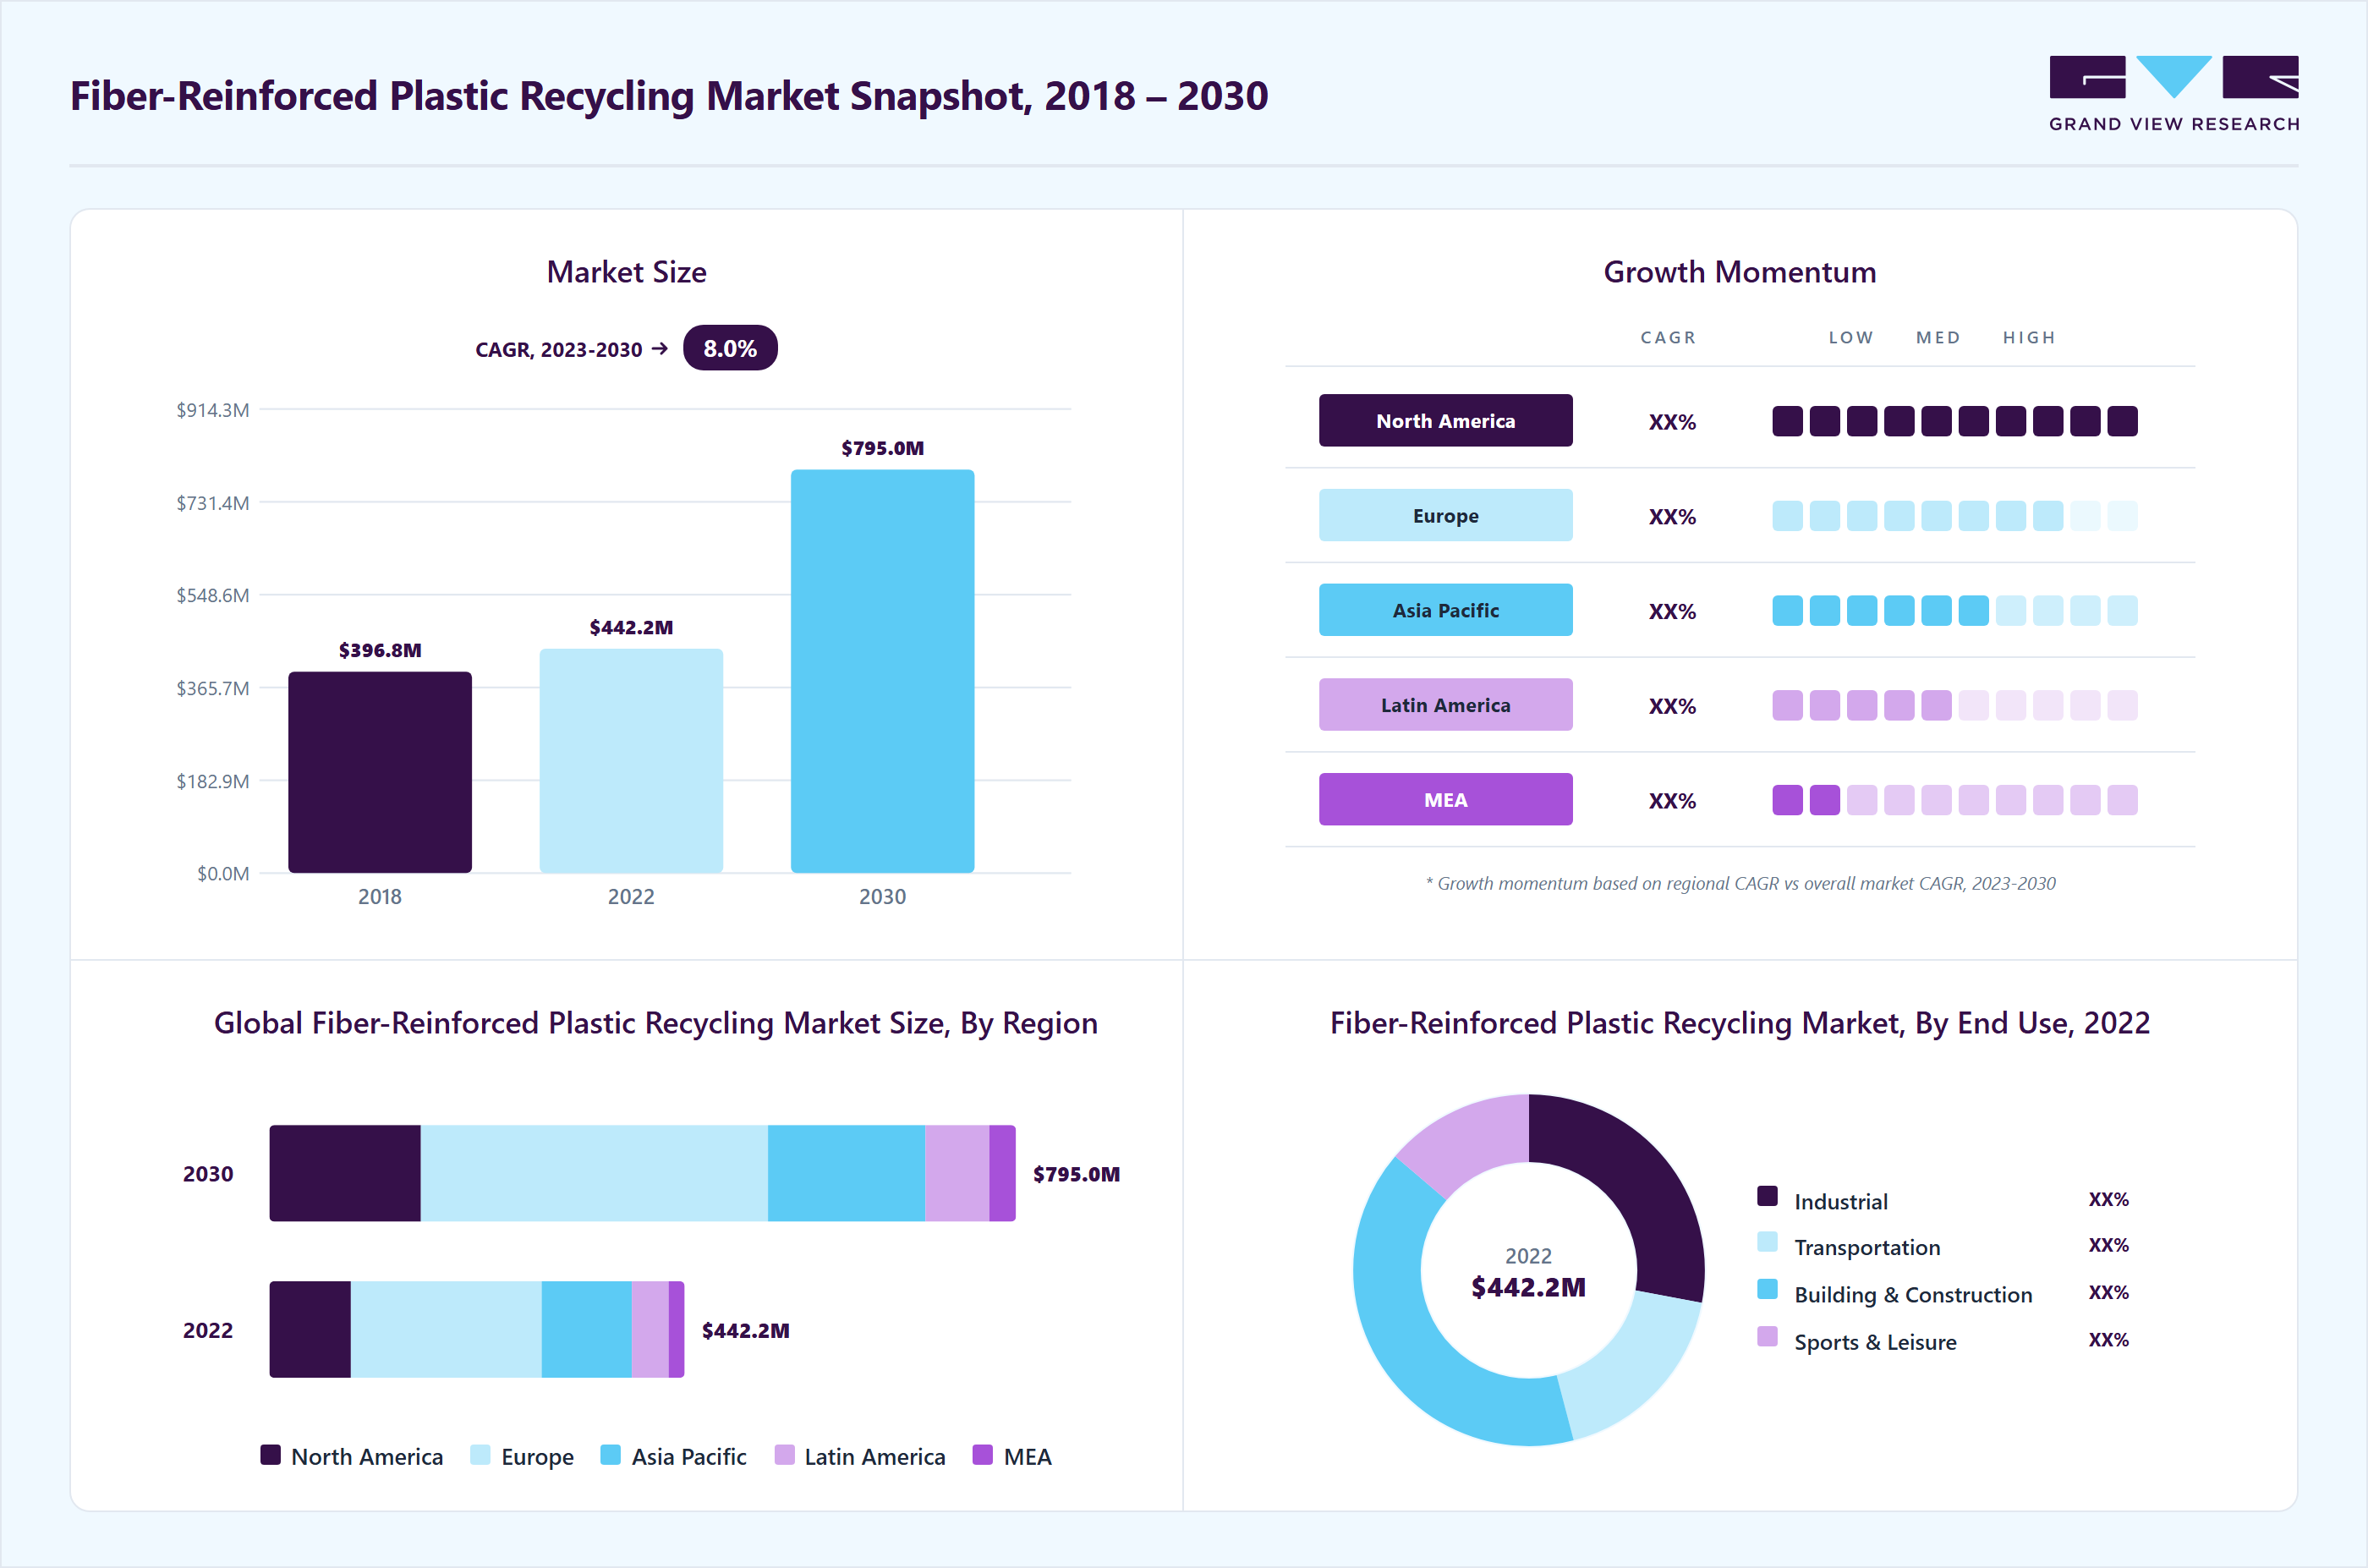Click the Latin America growth label
Screen dimensions: 2368x1568
coord(1445,705)
